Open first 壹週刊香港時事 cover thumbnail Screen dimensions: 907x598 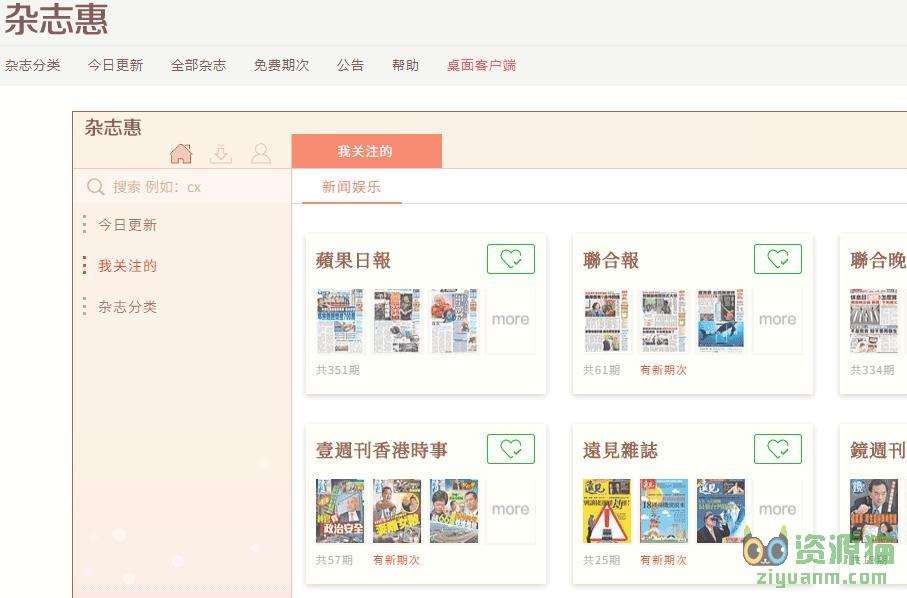point(340,511)
